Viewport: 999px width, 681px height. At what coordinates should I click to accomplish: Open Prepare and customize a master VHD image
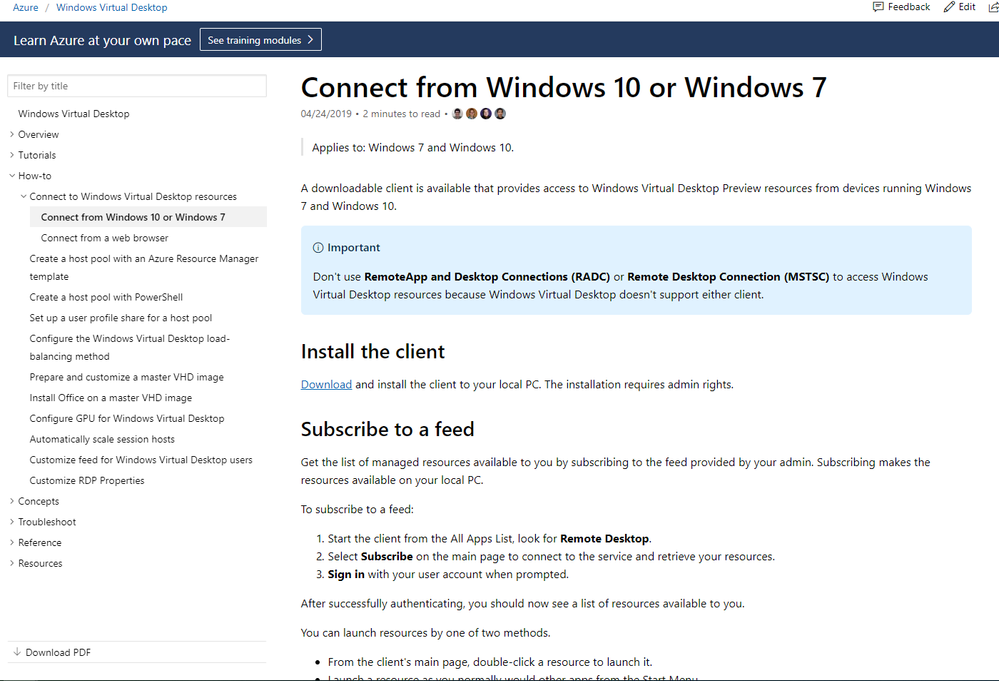point(126,377)
